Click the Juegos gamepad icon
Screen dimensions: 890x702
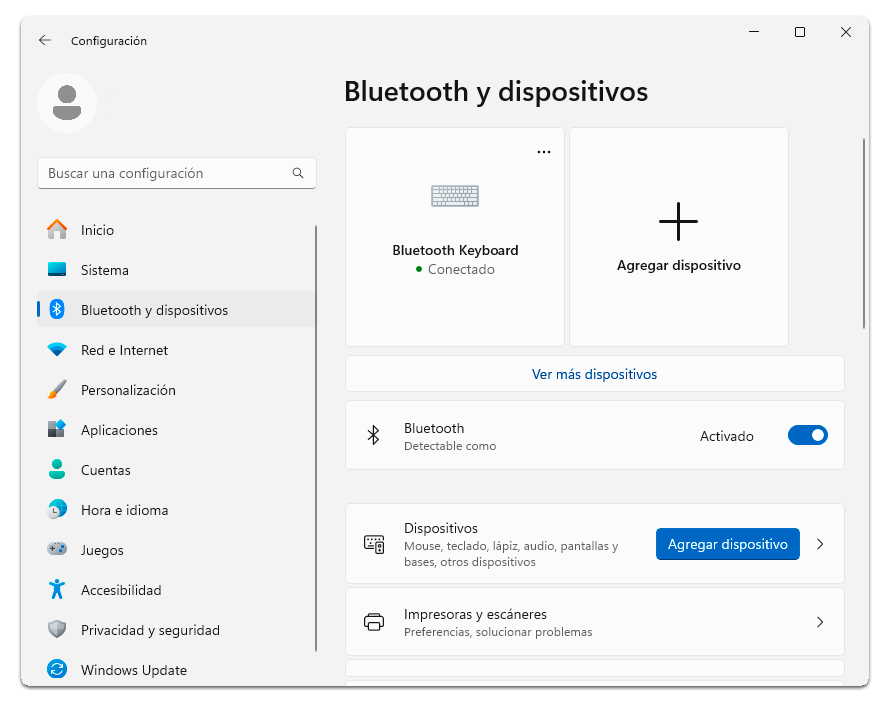click(x=57, y=550)
